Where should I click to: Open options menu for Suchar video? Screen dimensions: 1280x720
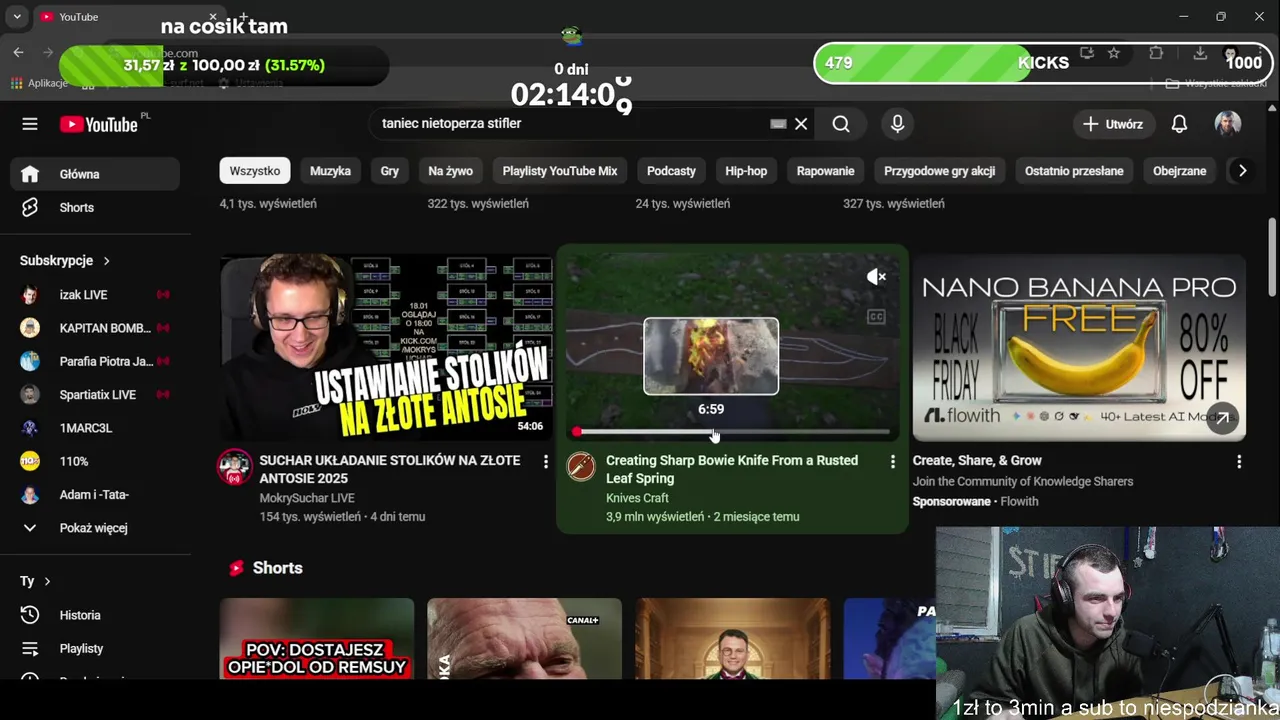coord(545,461)
